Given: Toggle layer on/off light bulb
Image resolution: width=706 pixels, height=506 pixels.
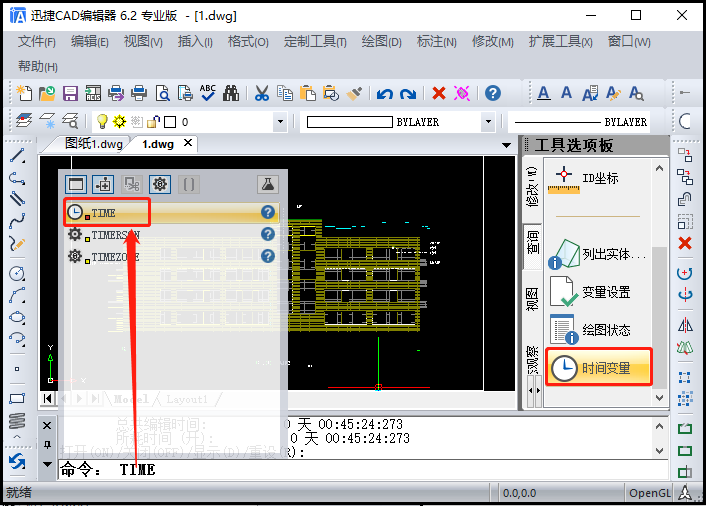Looking at the screenshot, I should pos(102,121).
